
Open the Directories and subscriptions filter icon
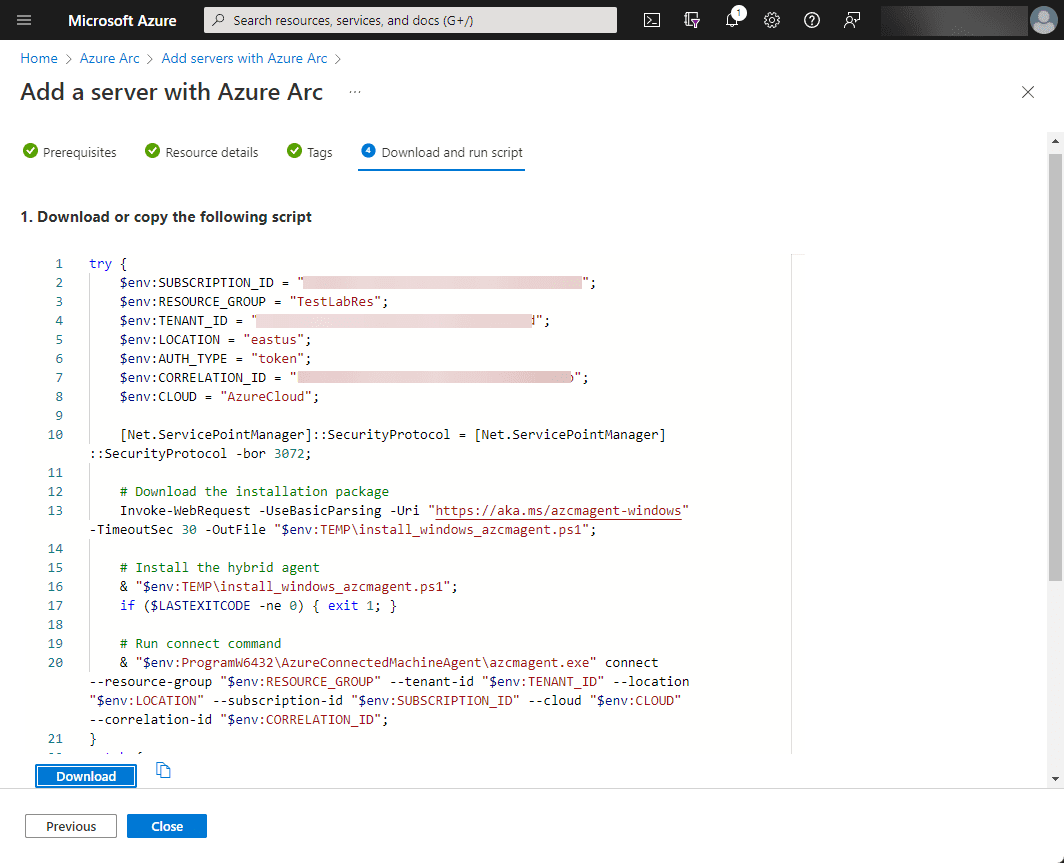click(691, 20)
